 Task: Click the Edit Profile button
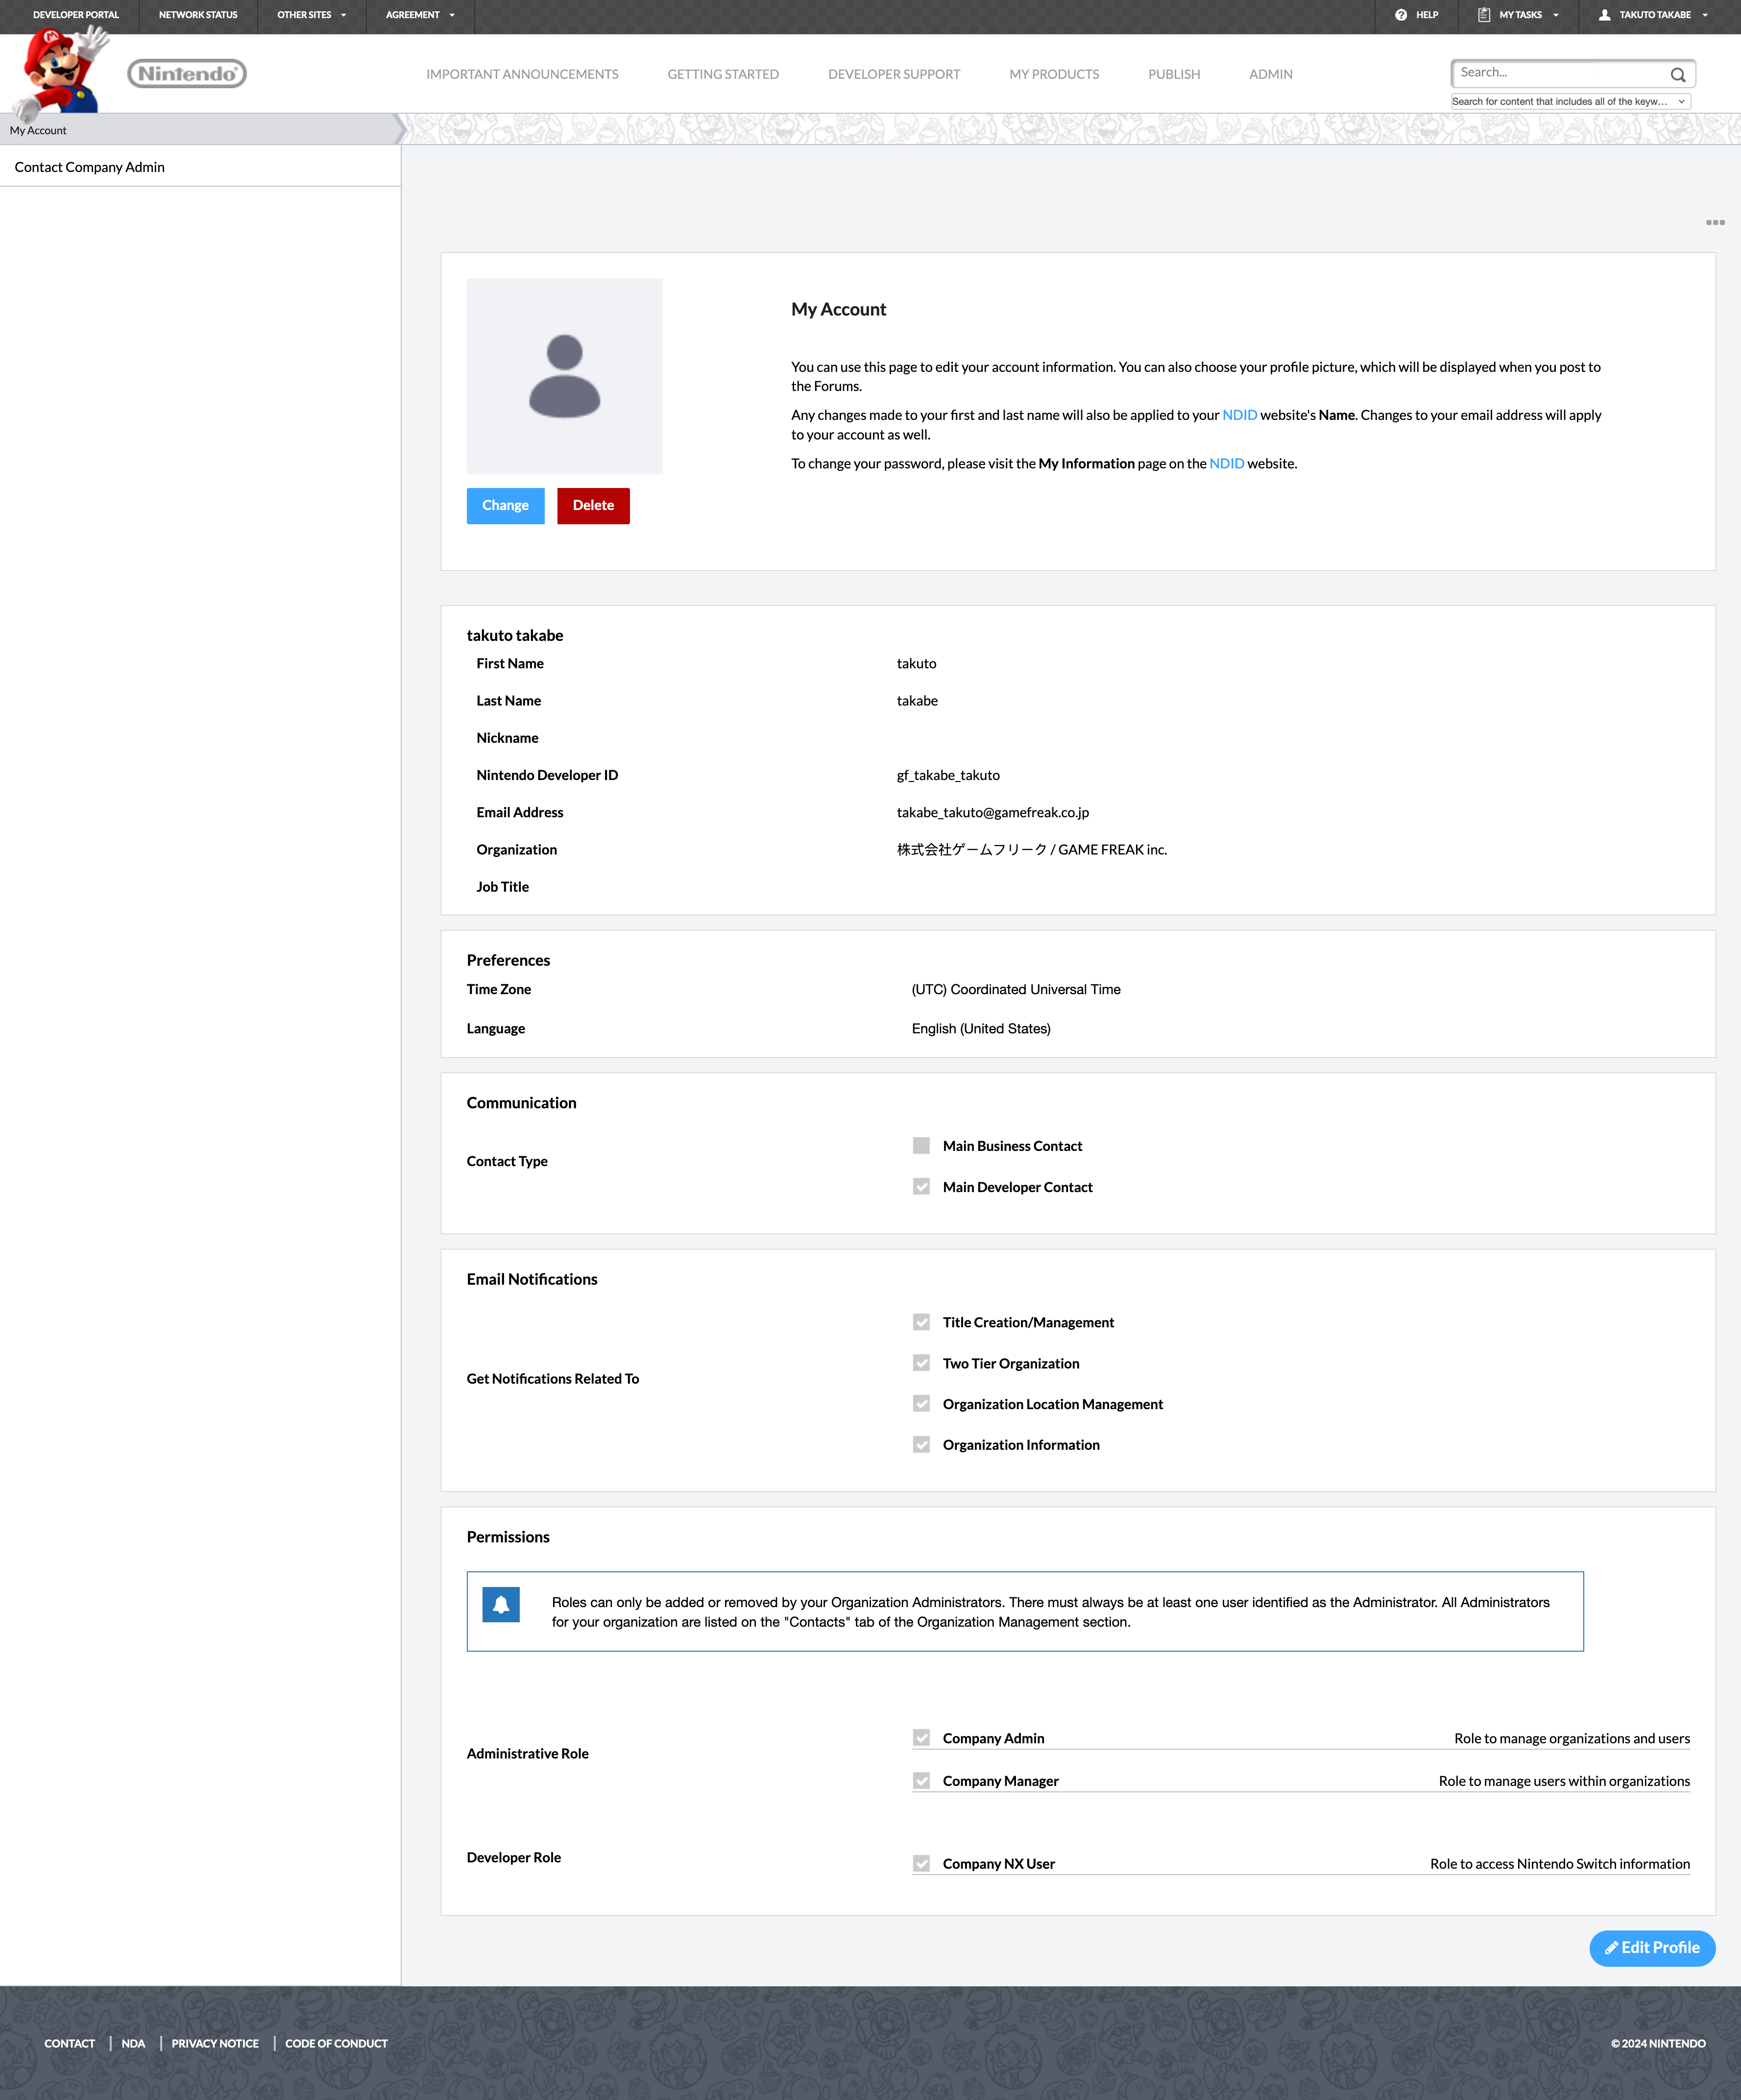1652,1948
